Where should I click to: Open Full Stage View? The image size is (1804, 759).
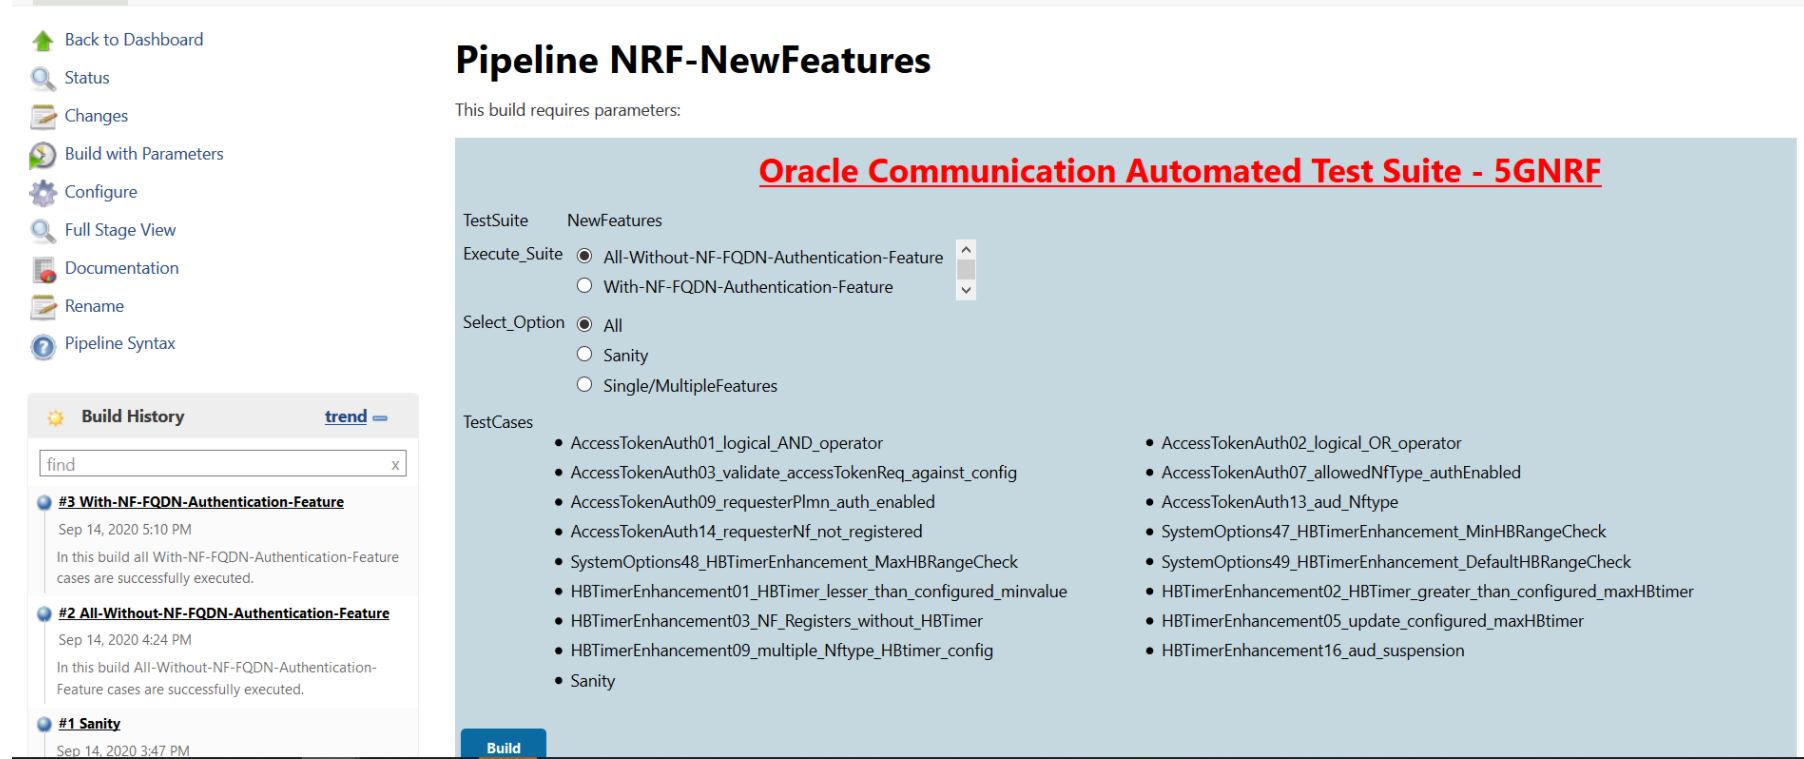120,229
